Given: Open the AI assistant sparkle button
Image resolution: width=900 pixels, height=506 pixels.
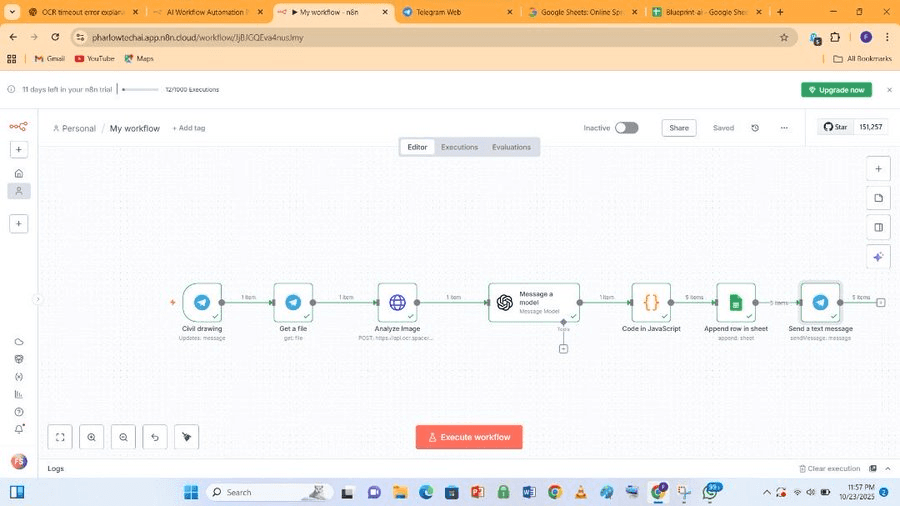Looking at the screenshot, I should pos(878,256).
